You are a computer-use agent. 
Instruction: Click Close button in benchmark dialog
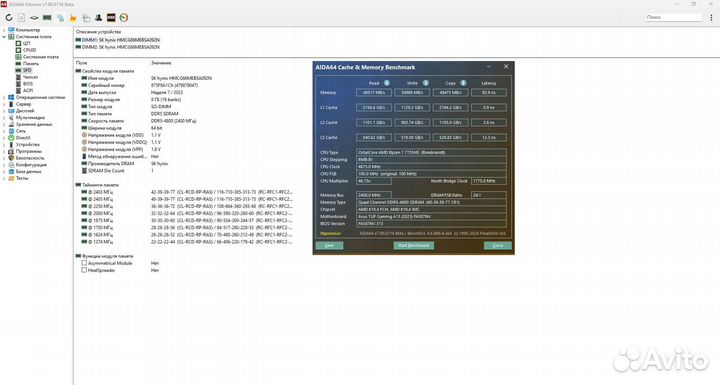tap(498, 245)
